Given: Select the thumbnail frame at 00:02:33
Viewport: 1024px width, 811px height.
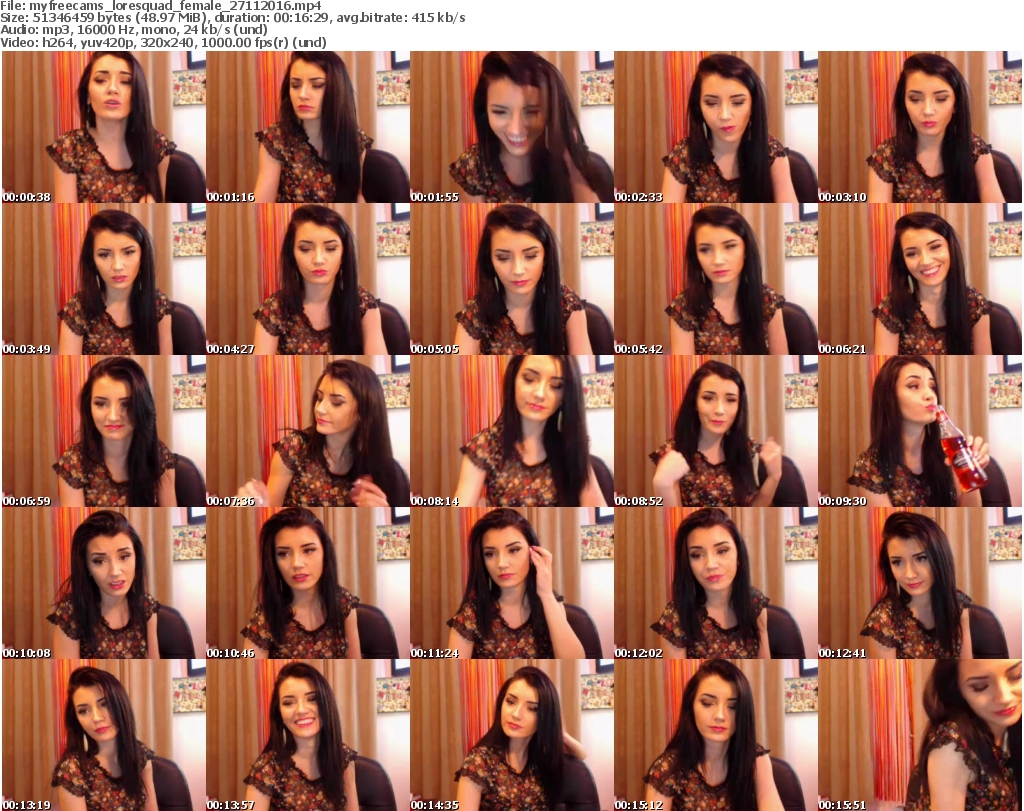Looking at the screenshot, I should point(716,127).
